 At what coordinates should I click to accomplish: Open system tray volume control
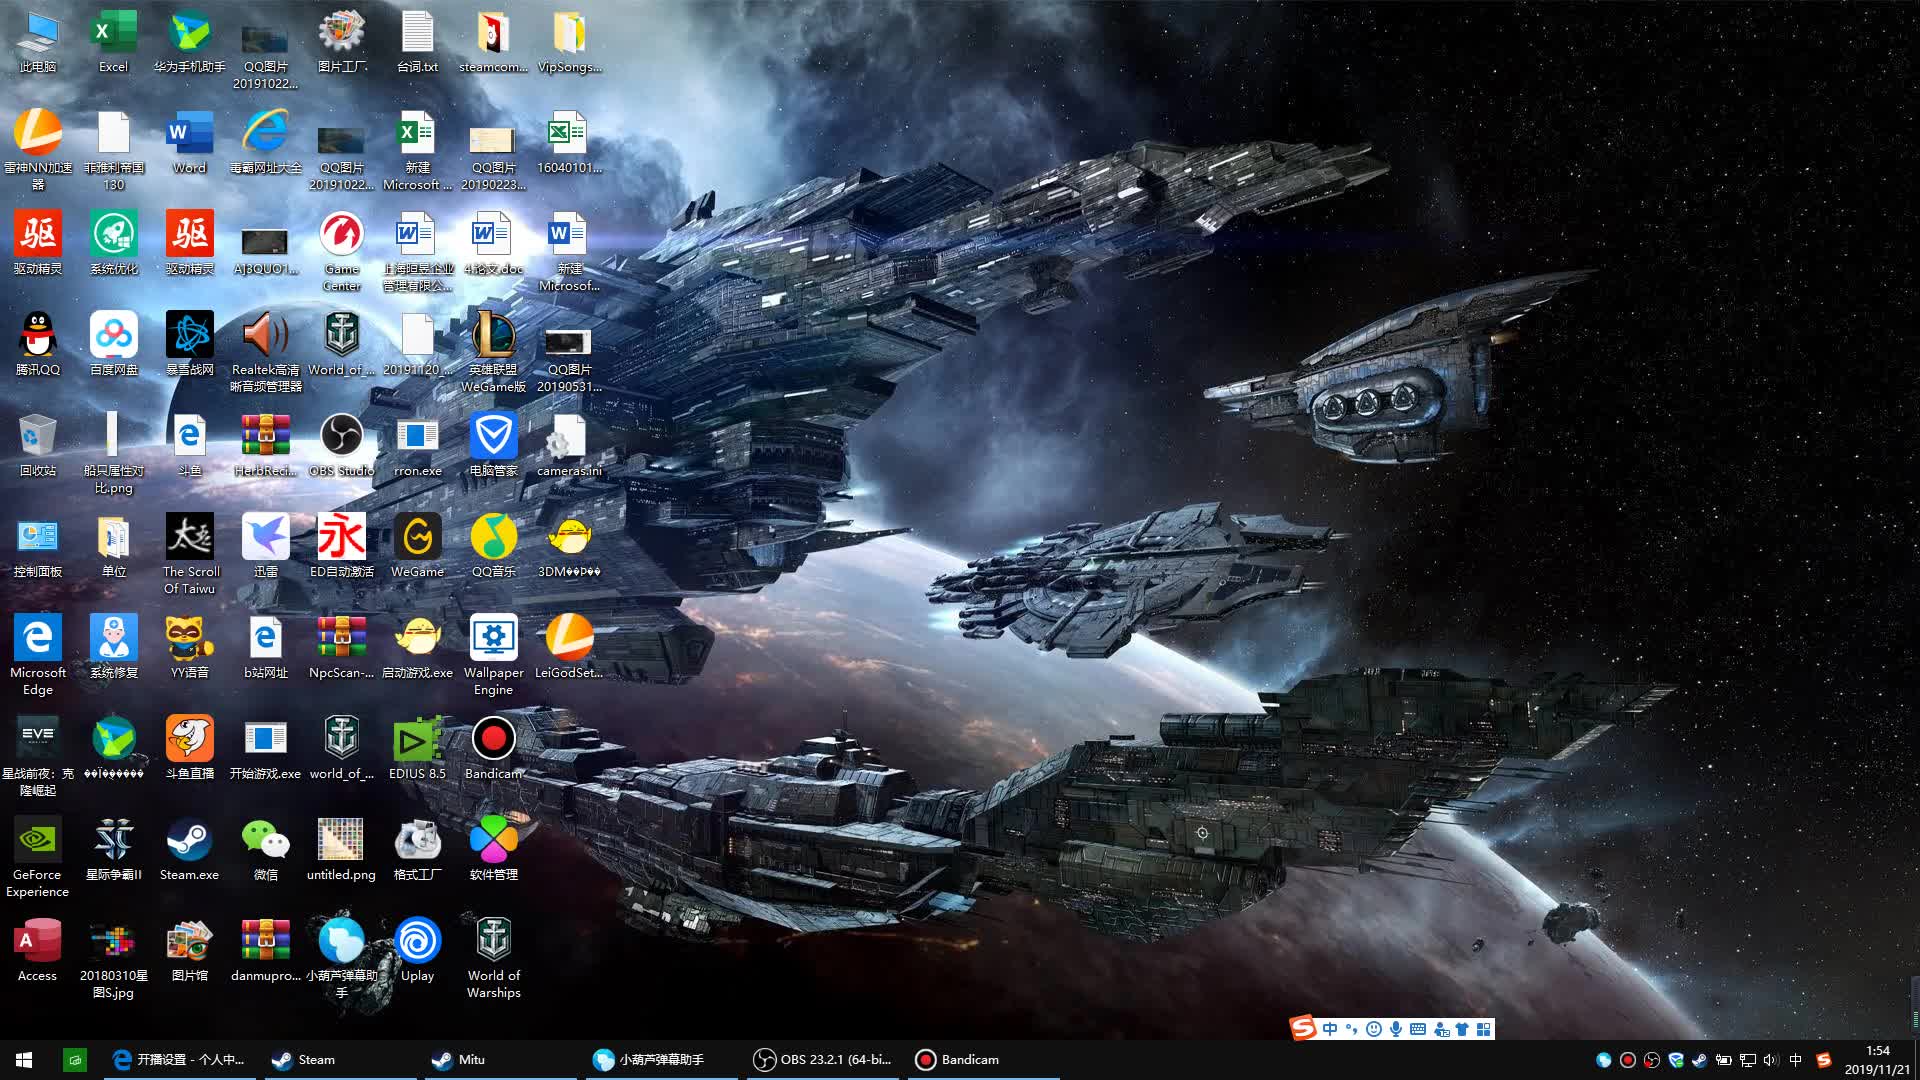(x=1771, y=1060)
